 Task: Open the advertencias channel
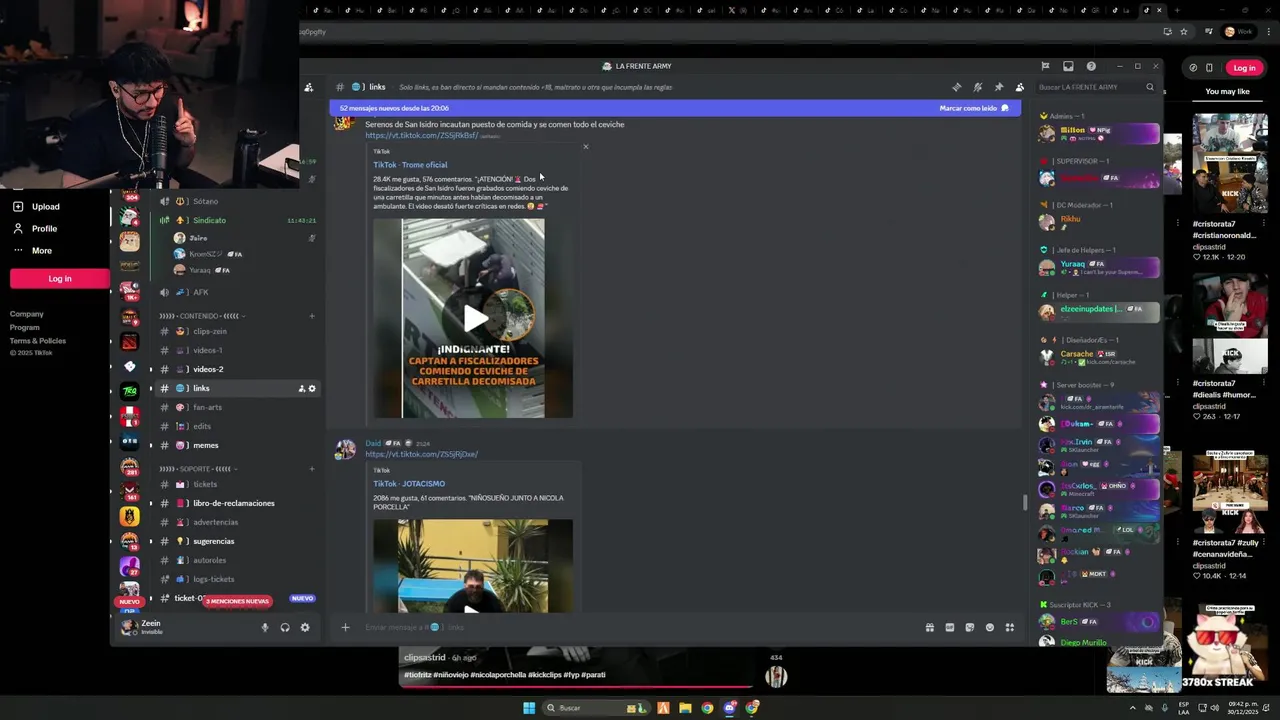pos(238,522)
